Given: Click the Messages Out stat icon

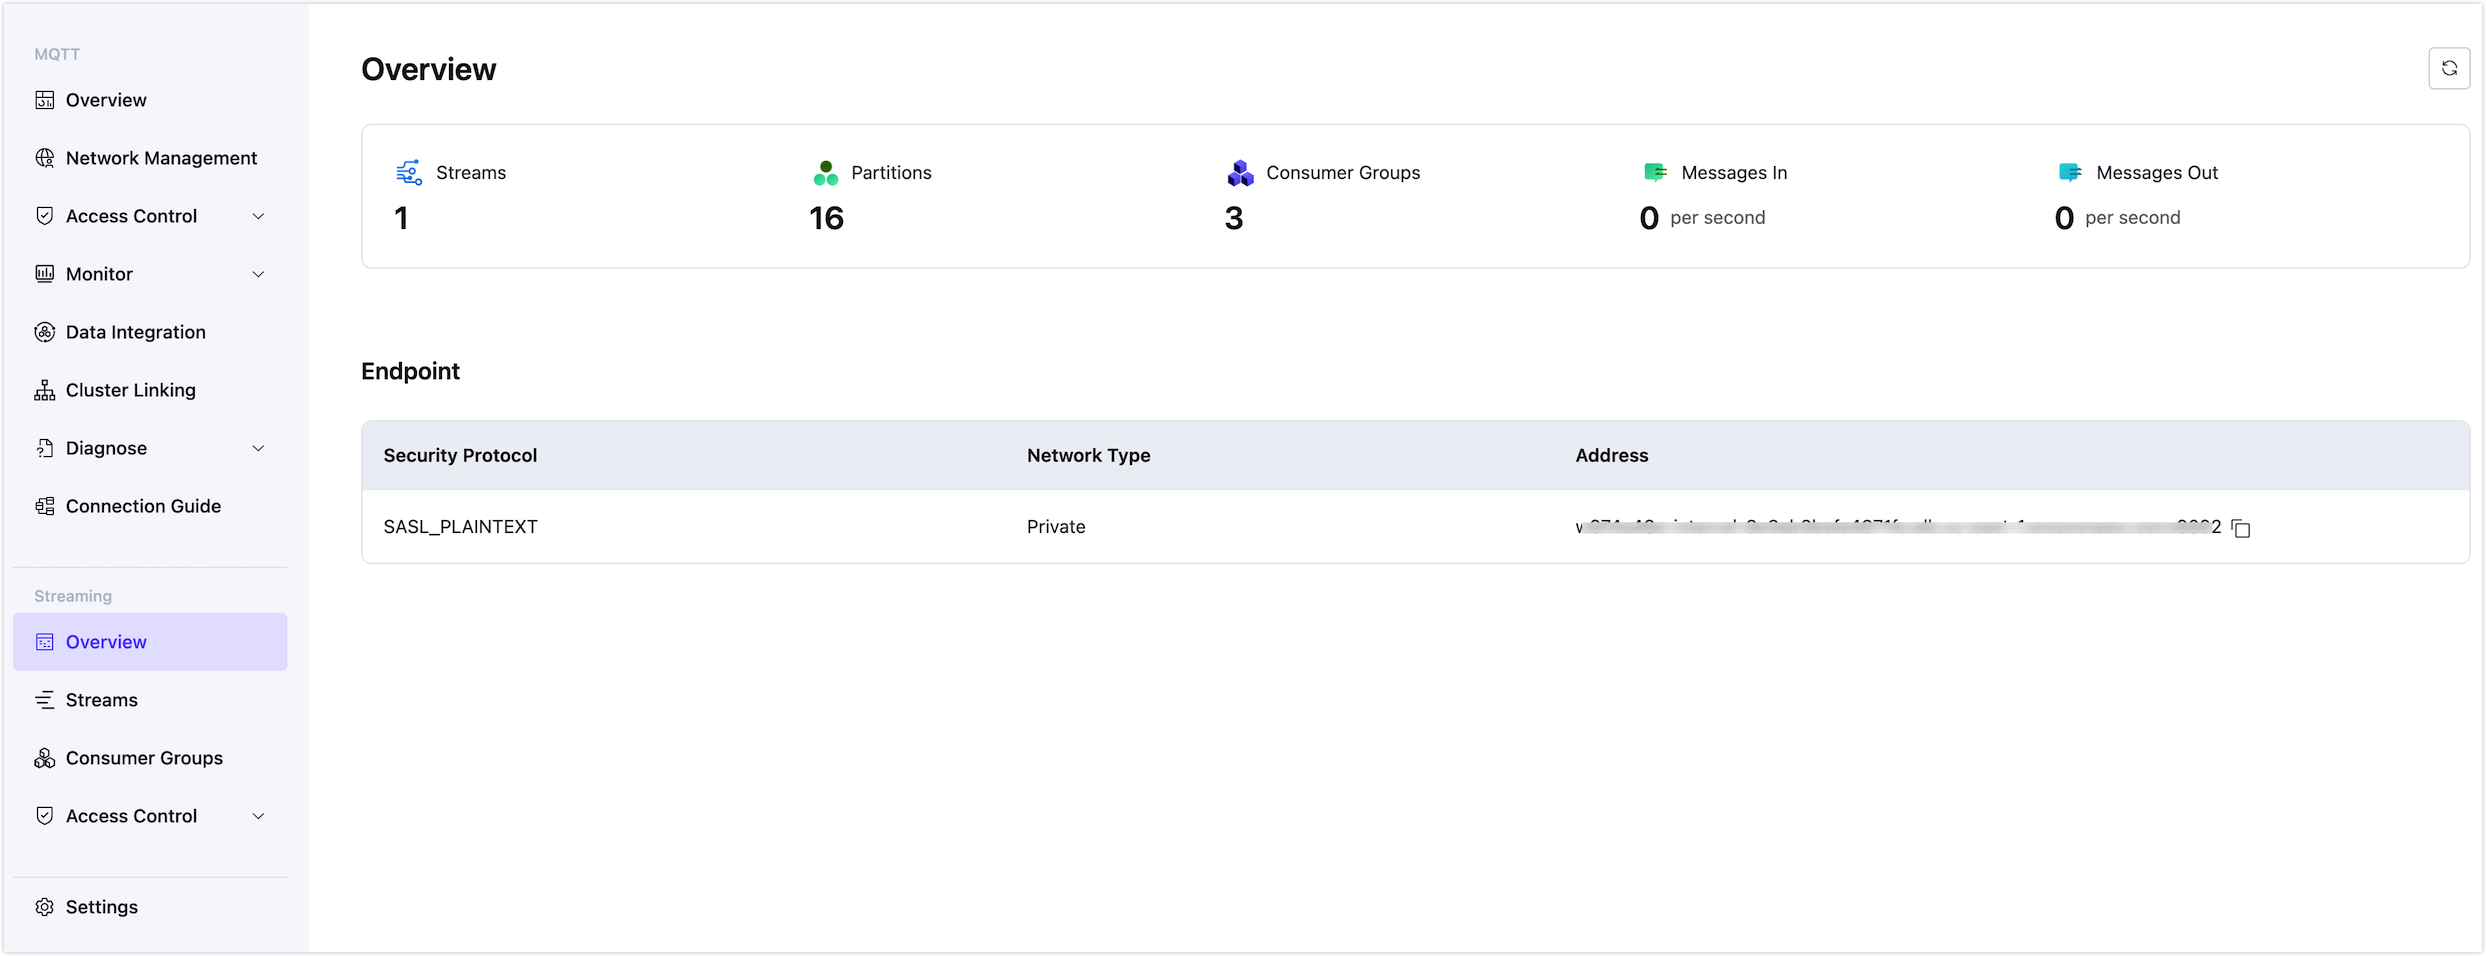Looking at the screenshot, I should pos(2070,173).
